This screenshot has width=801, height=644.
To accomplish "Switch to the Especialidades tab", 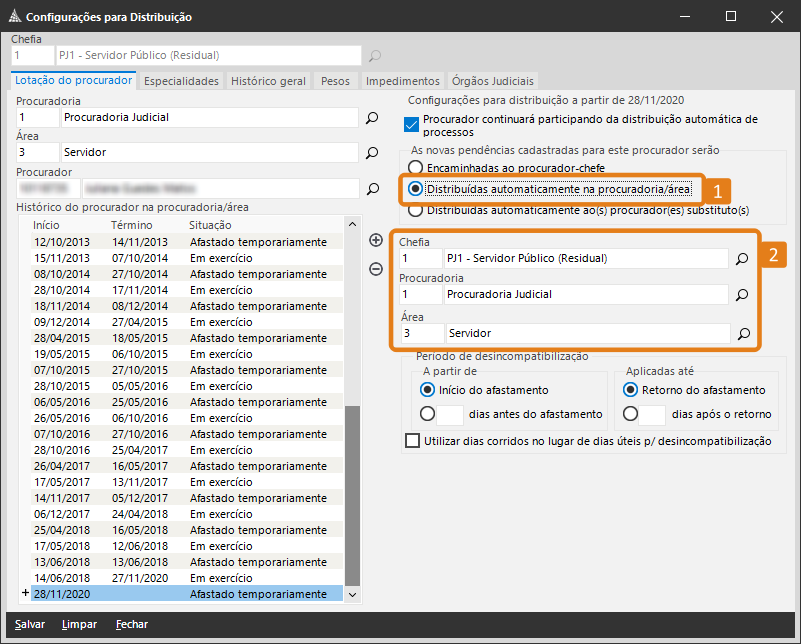I will (x=181, y=81).
